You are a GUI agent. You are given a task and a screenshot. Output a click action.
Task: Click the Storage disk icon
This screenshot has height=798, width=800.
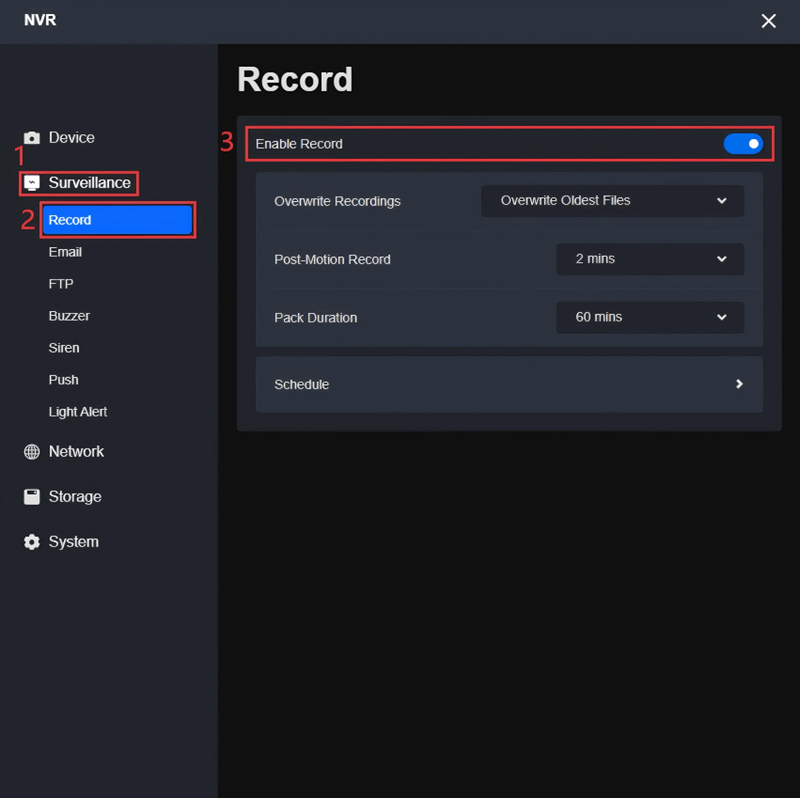[x=32, y=496]
